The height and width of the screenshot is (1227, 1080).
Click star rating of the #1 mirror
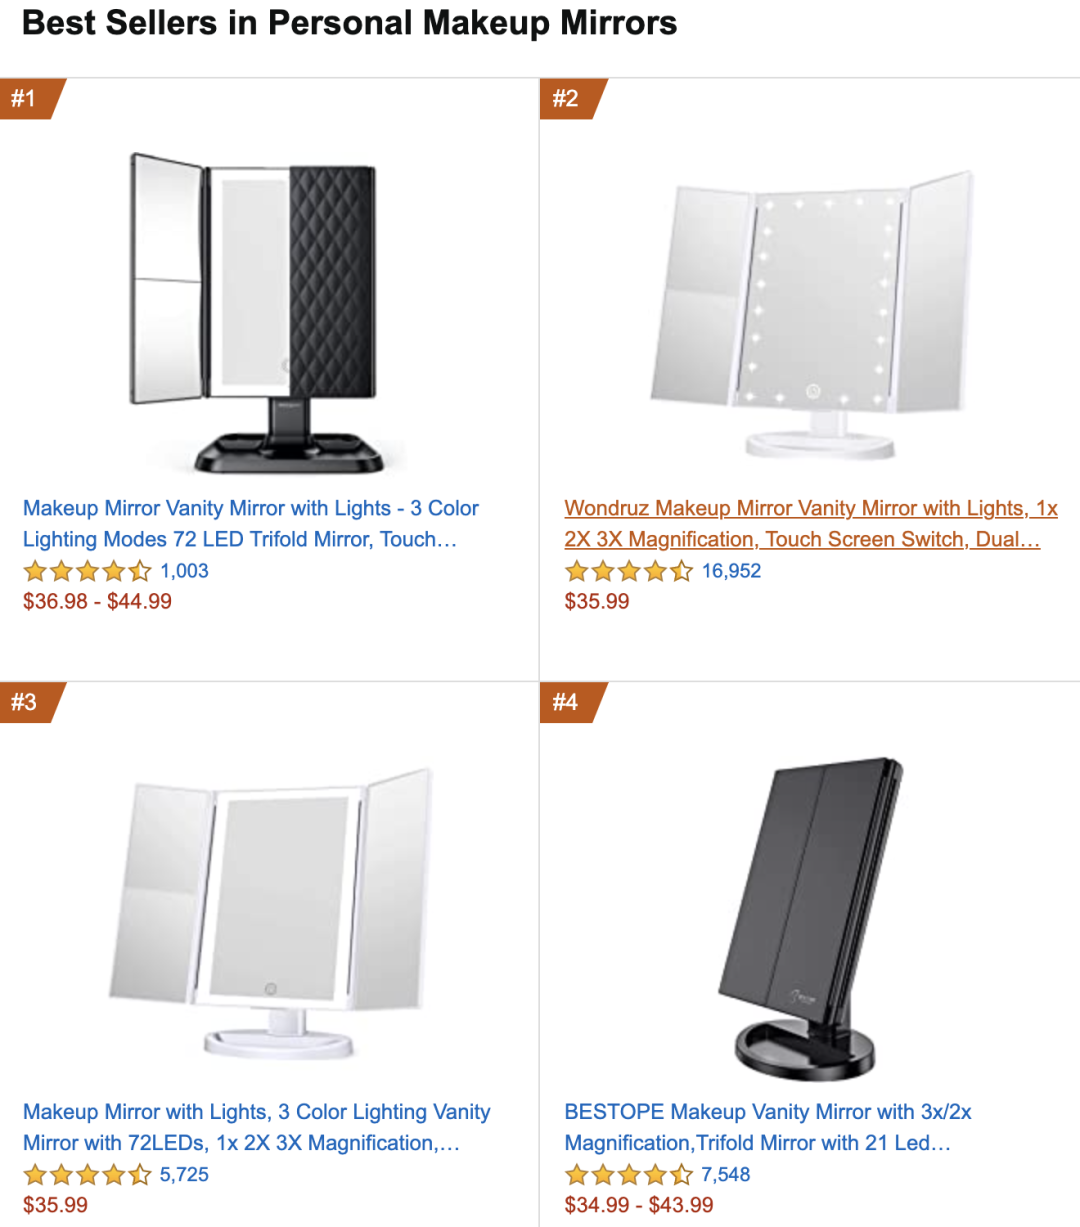[87, 571]
